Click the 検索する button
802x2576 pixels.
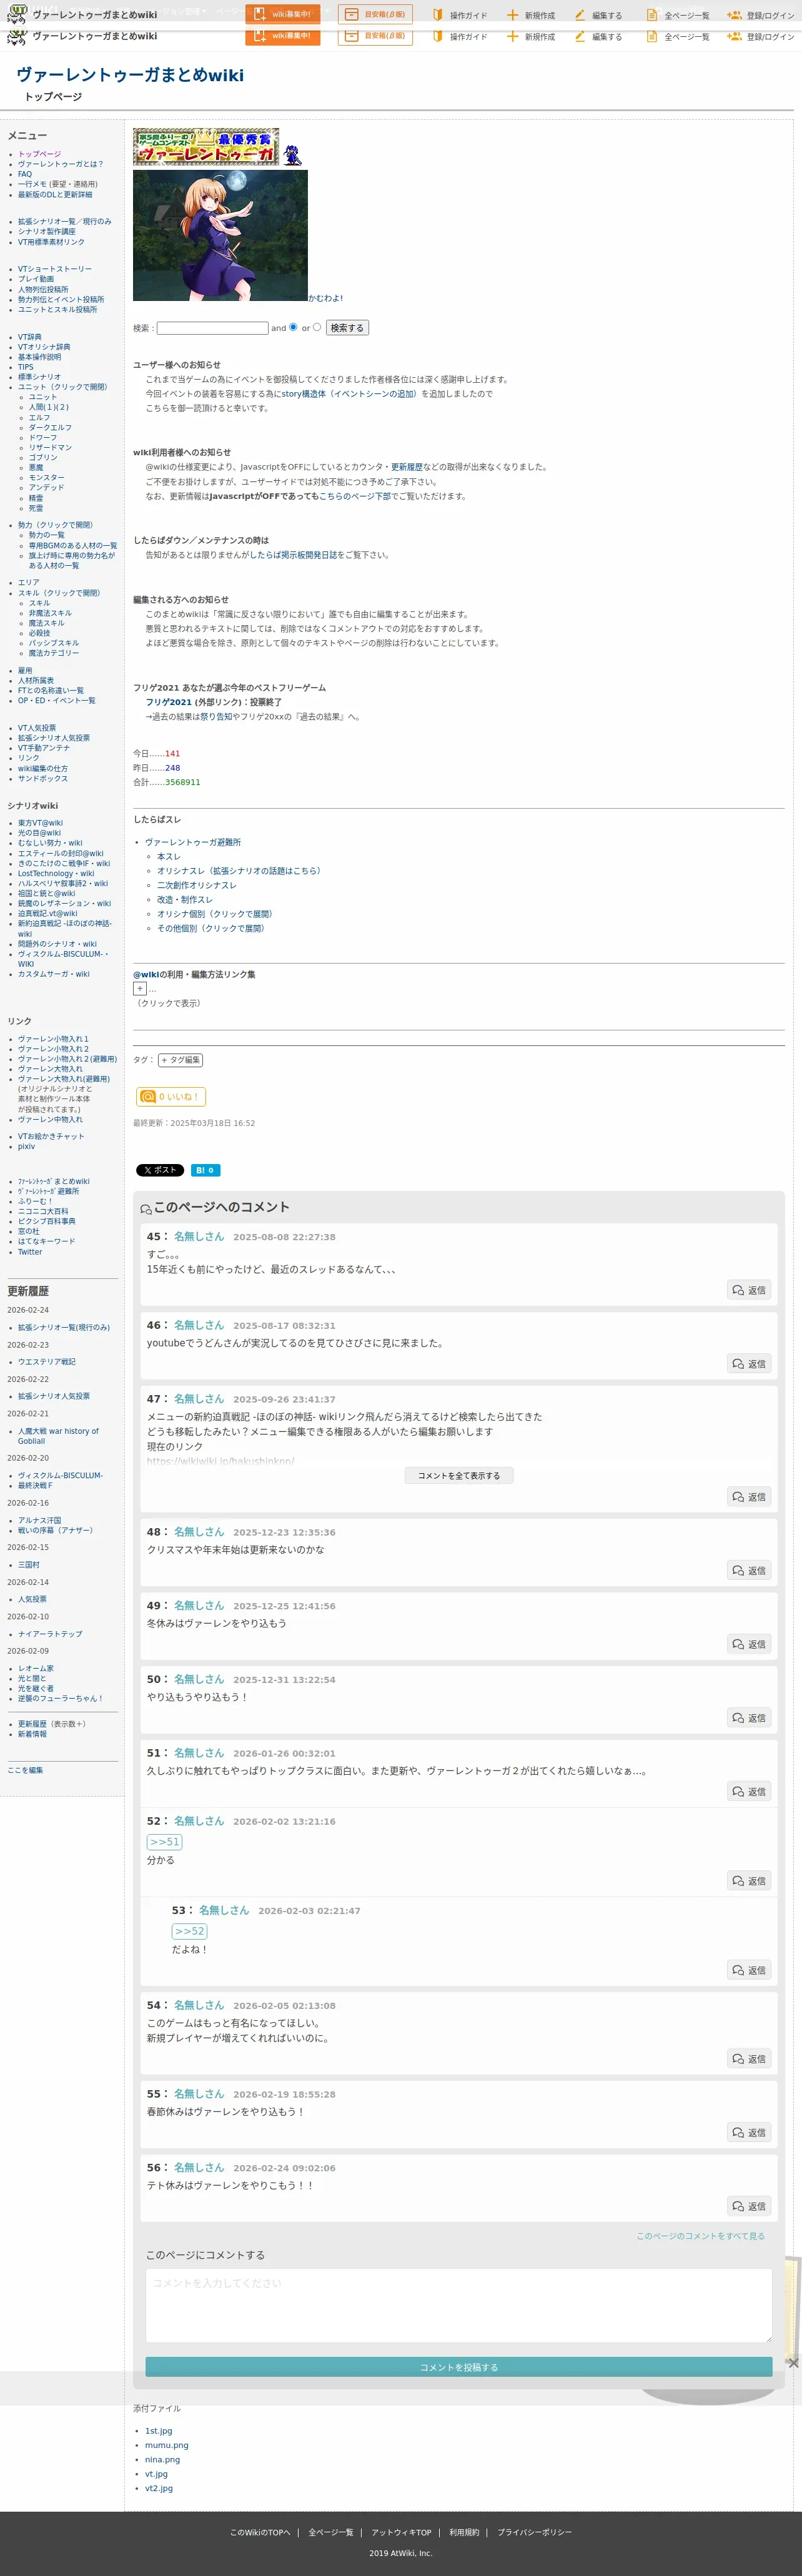(x=347, y=328)
